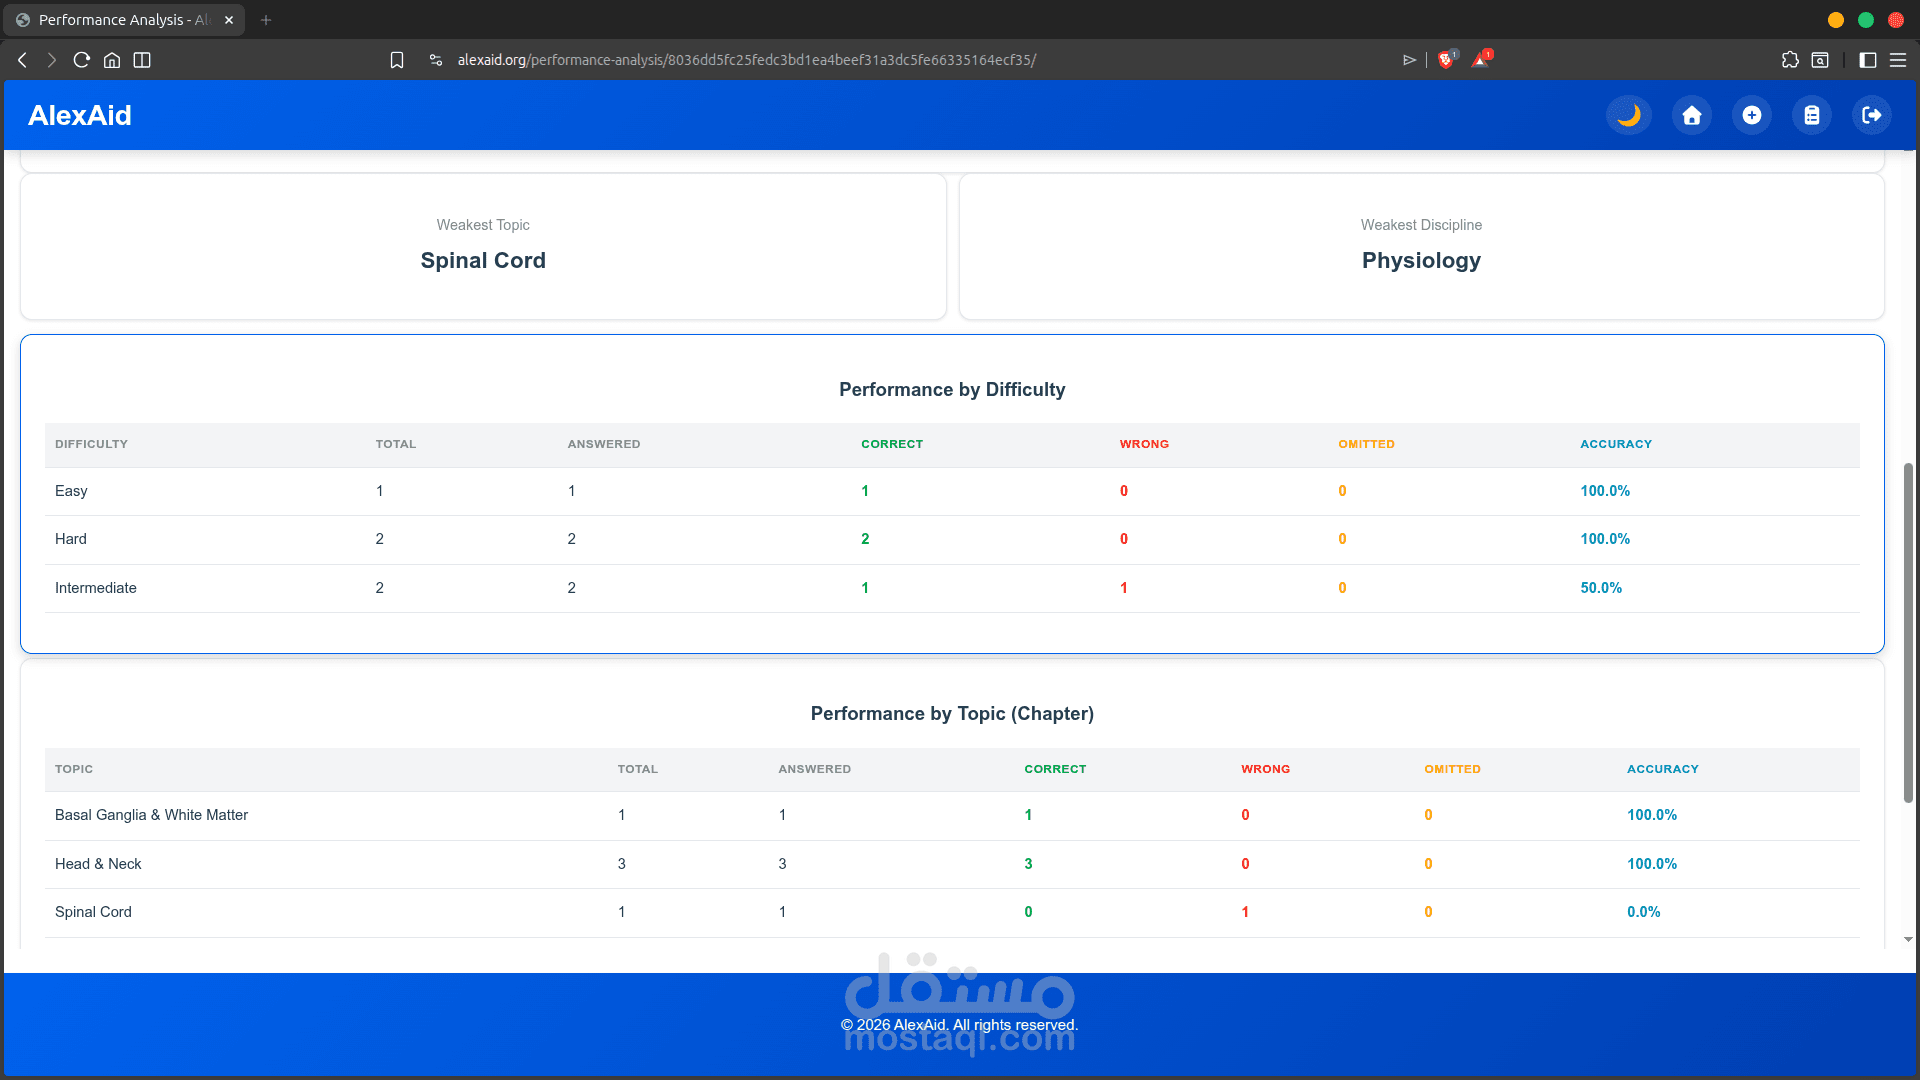This screenshot has height=1080, width=1920.
Task: Click the Brave Rewards triangle icon
Action: (x=1480, y=60)
